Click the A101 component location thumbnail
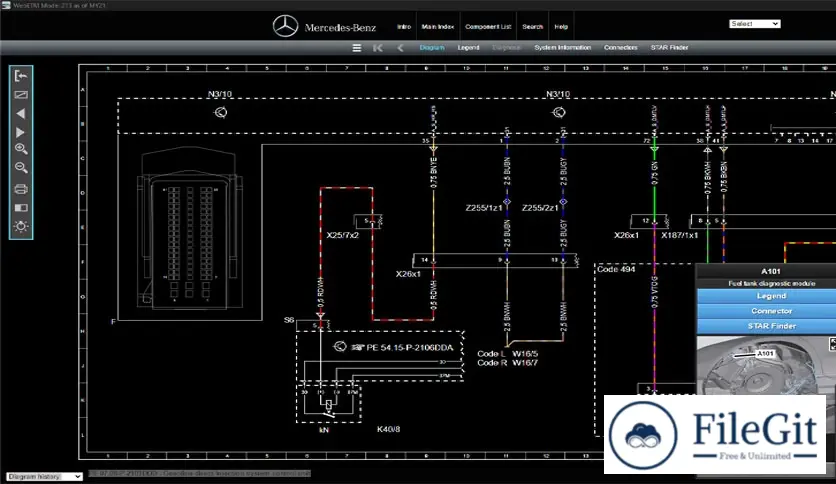836x484 pixels. (766, 365)
